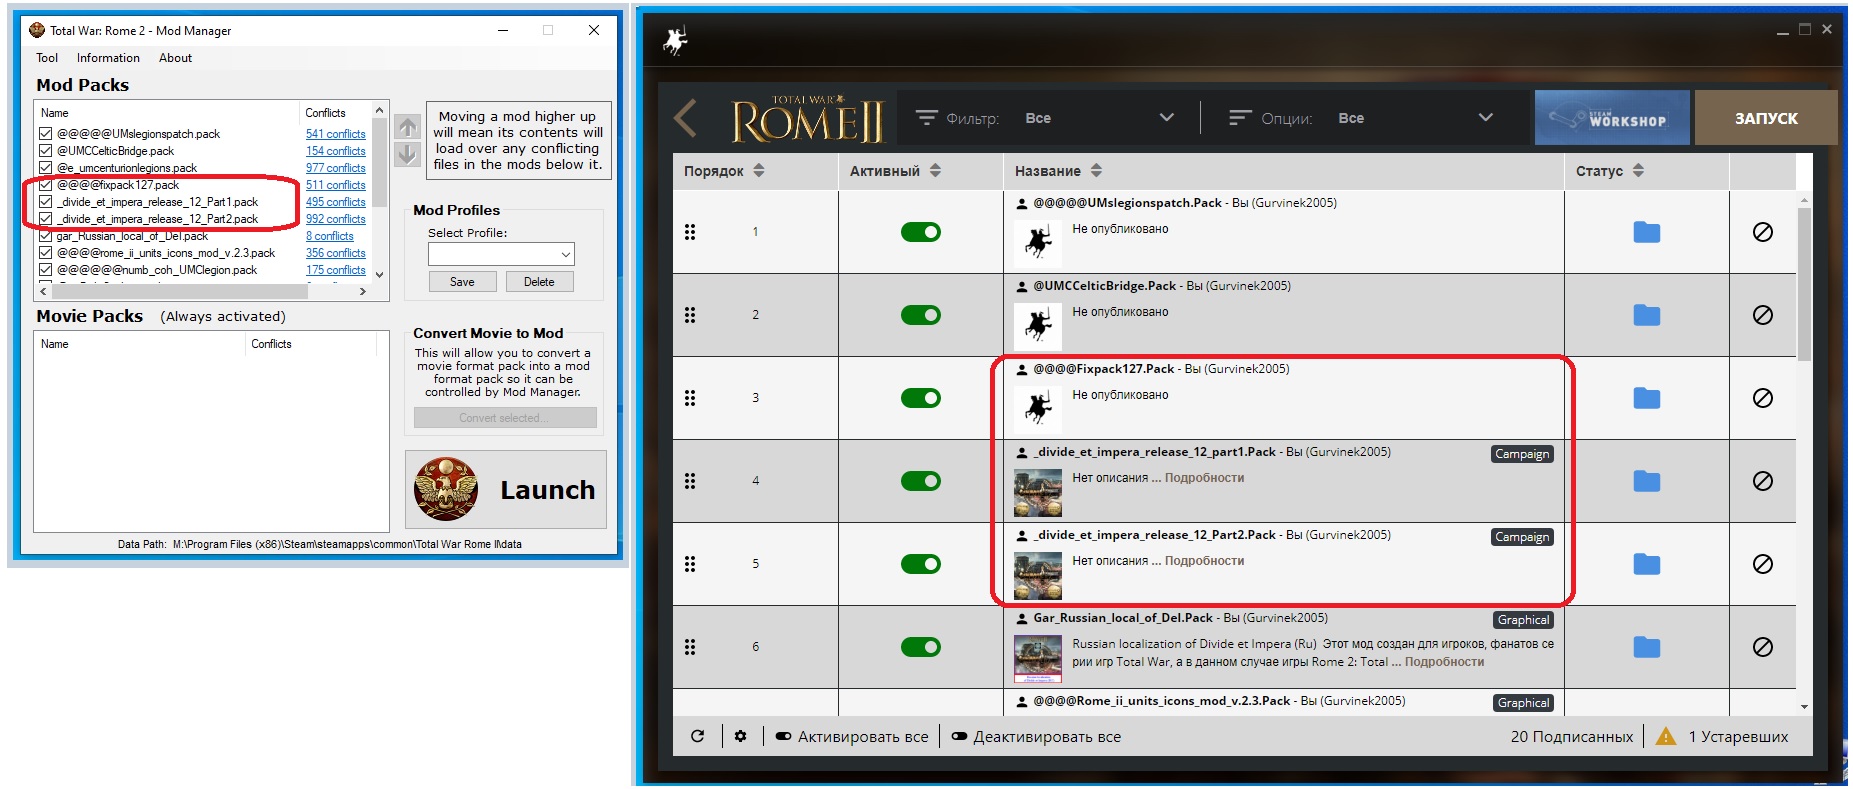The height and width of the screenshot is (789, 1853).
Task: Click the refresh icon in launcher footer
Action: 698,736
